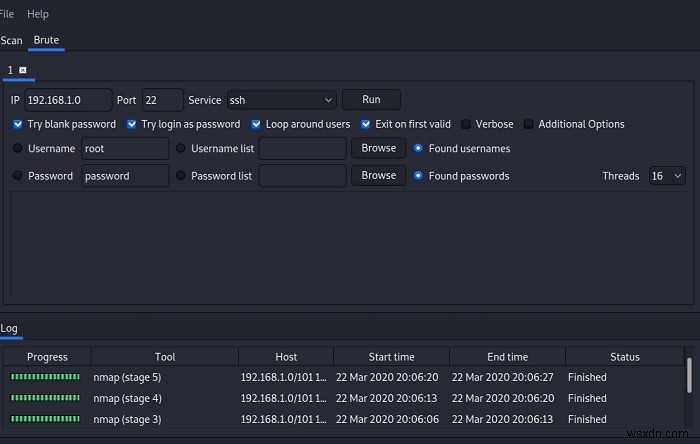Sort log by Tool column header
The width and height of the screenshot is (700, 444).
[x=165, y=357]
